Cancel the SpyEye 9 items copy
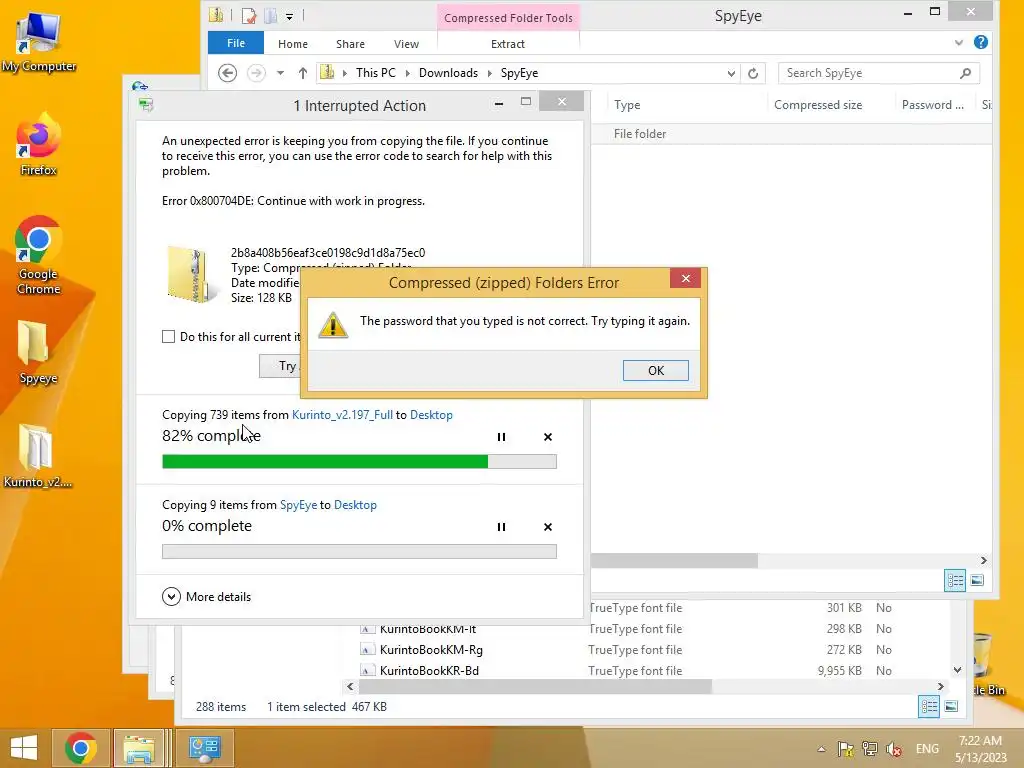The image size is (1024, 768). 548,527
